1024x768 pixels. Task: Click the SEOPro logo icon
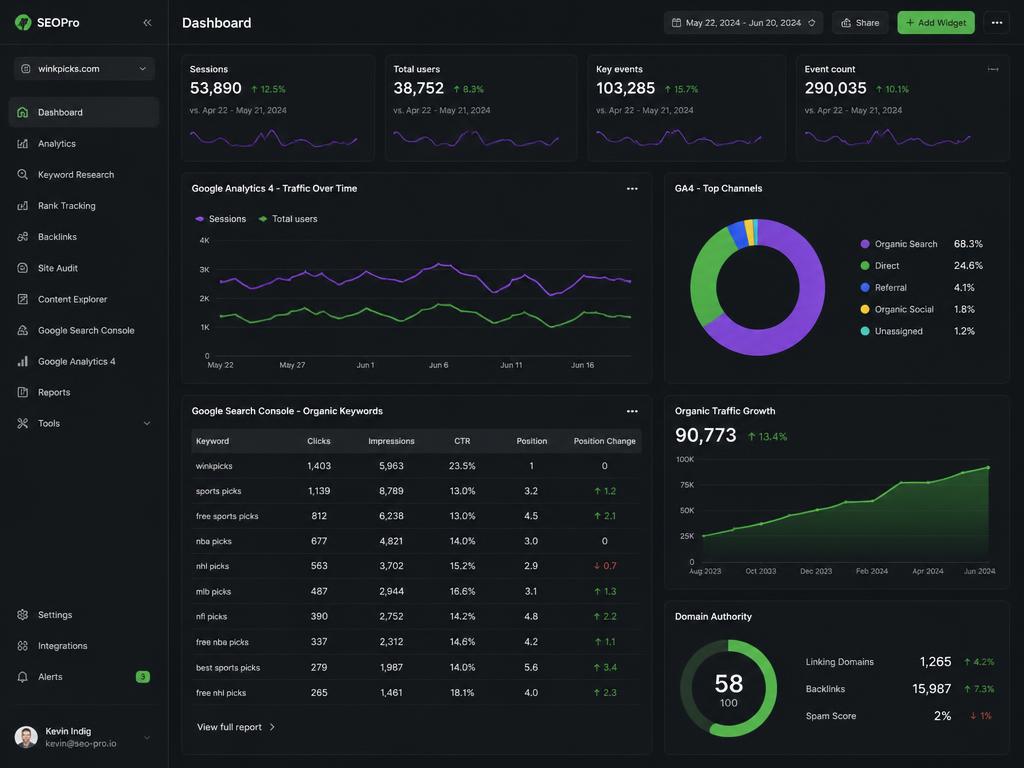tap(23, 22)
